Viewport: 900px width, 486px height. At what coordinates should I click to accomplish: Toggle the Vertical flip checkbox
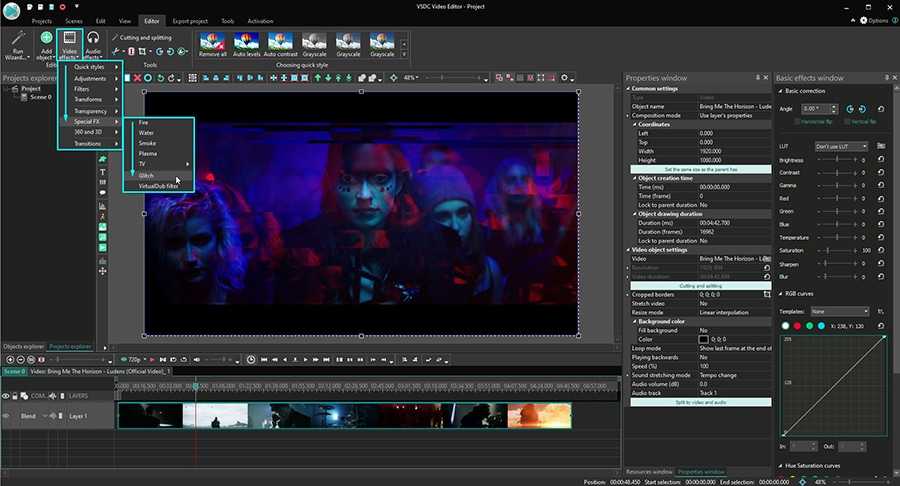tap(846, 122)
